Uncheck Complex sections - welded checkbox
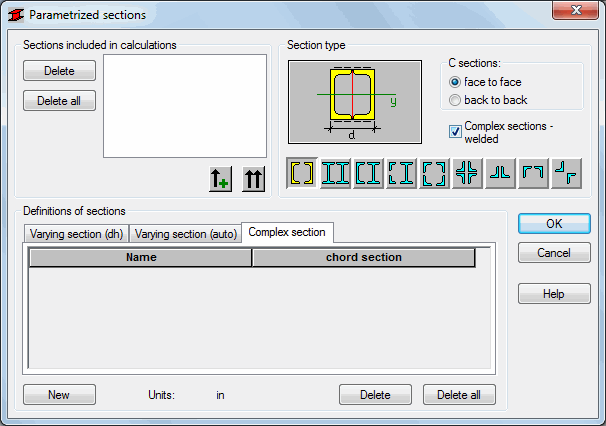The width and height of the screenshot is (606, 426). click(456, 129)
